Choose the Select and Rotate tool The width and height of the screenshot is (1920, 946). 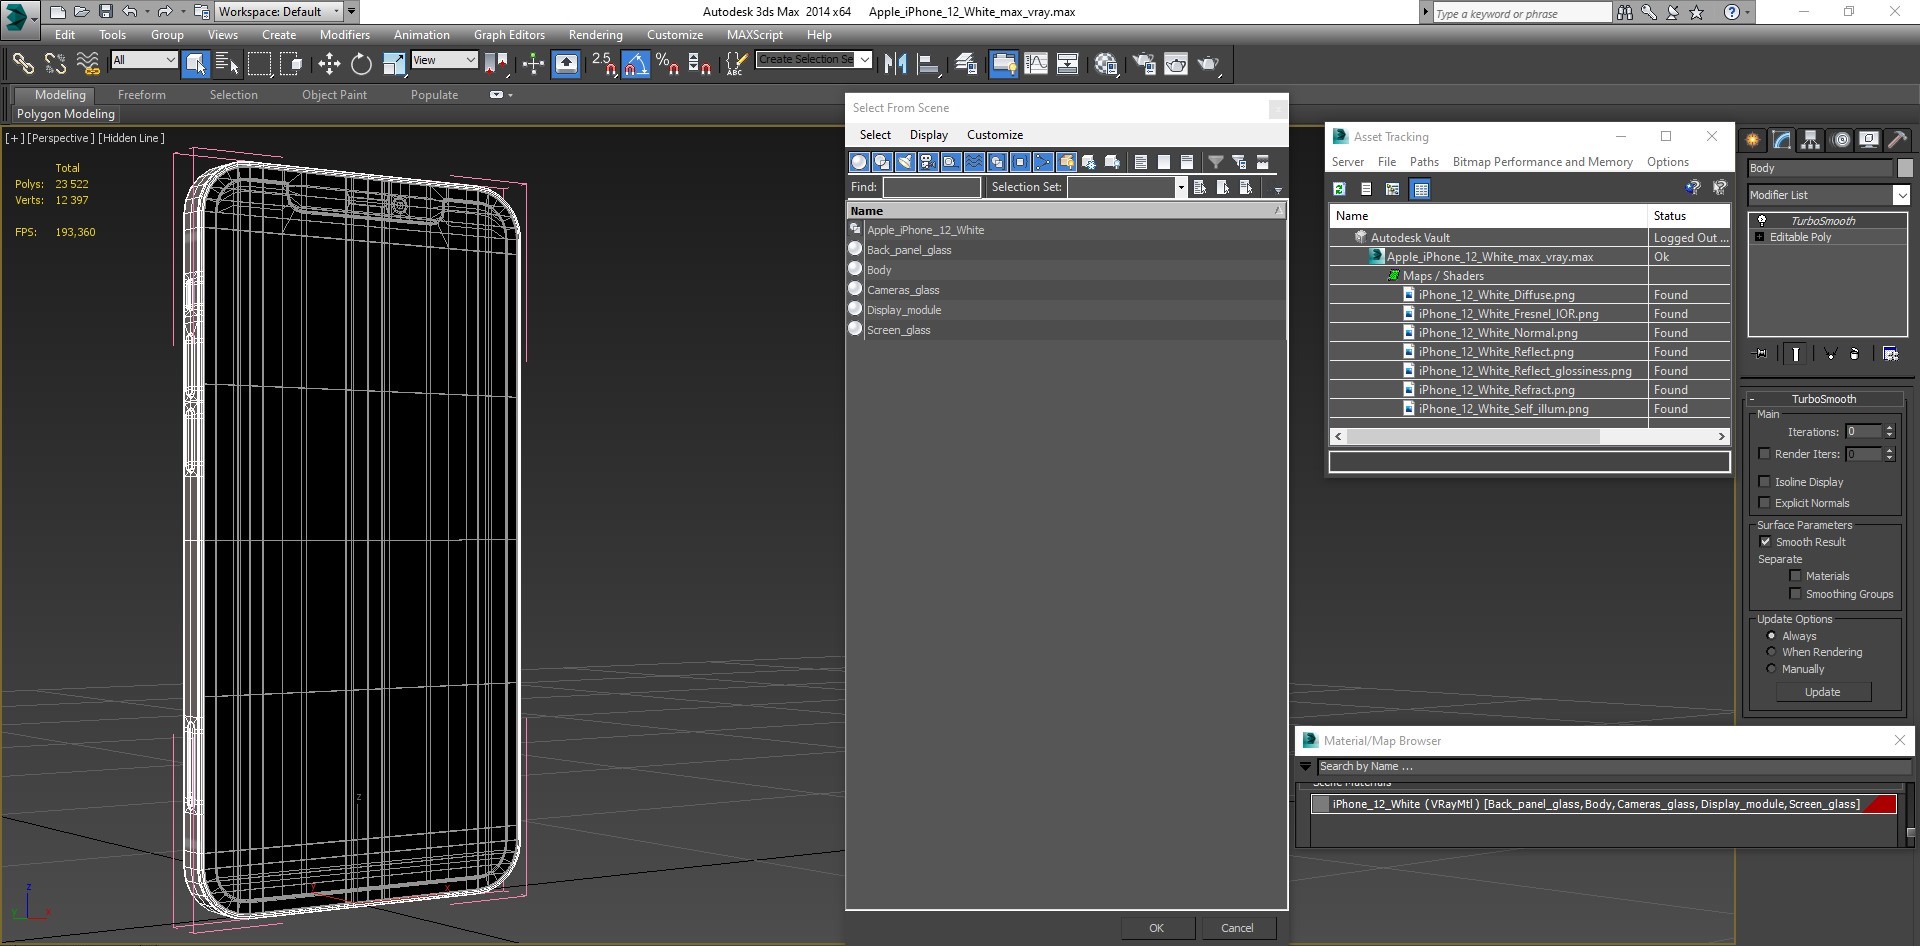(361, 64)
